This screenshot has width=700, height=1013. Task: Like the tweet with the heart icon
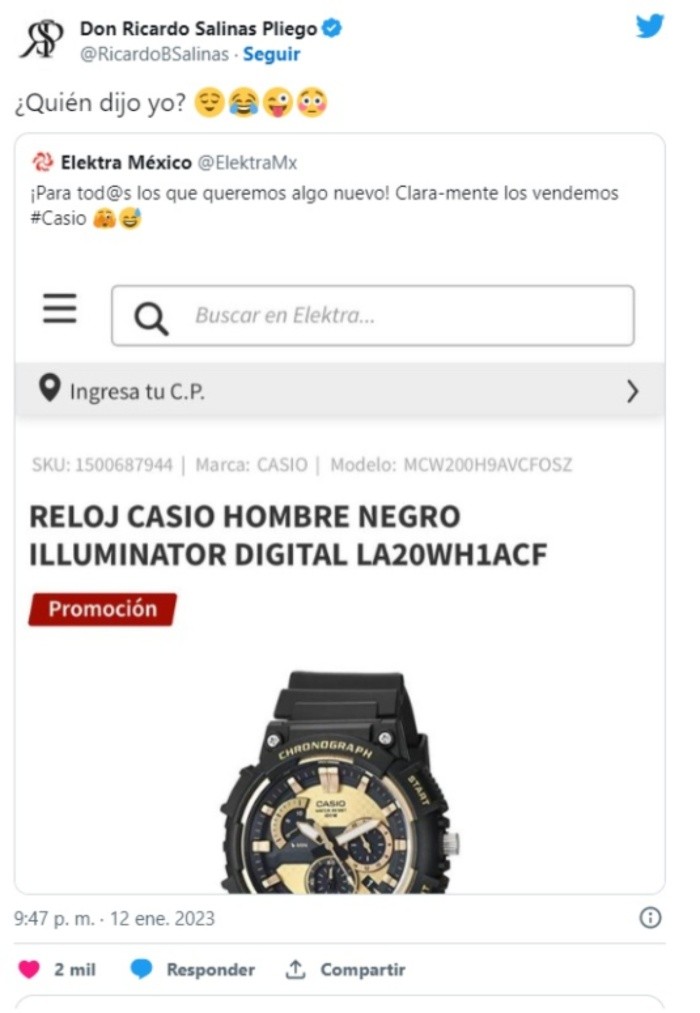pos(29,969)
